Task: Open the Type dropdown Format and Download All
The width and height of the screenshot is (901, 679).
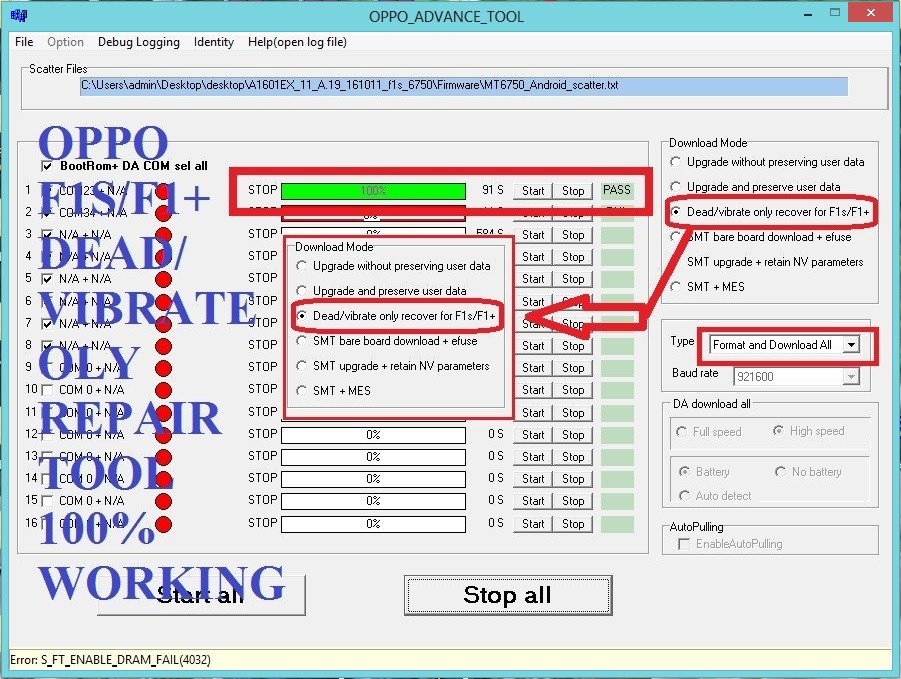Action: [x=785, y=345]
